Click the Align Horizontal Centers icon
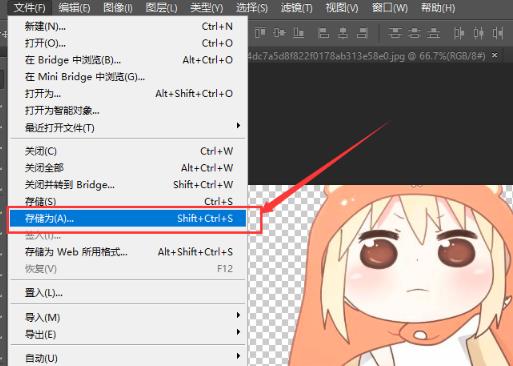This screenshot has width=513, height=366. point(343,33)
